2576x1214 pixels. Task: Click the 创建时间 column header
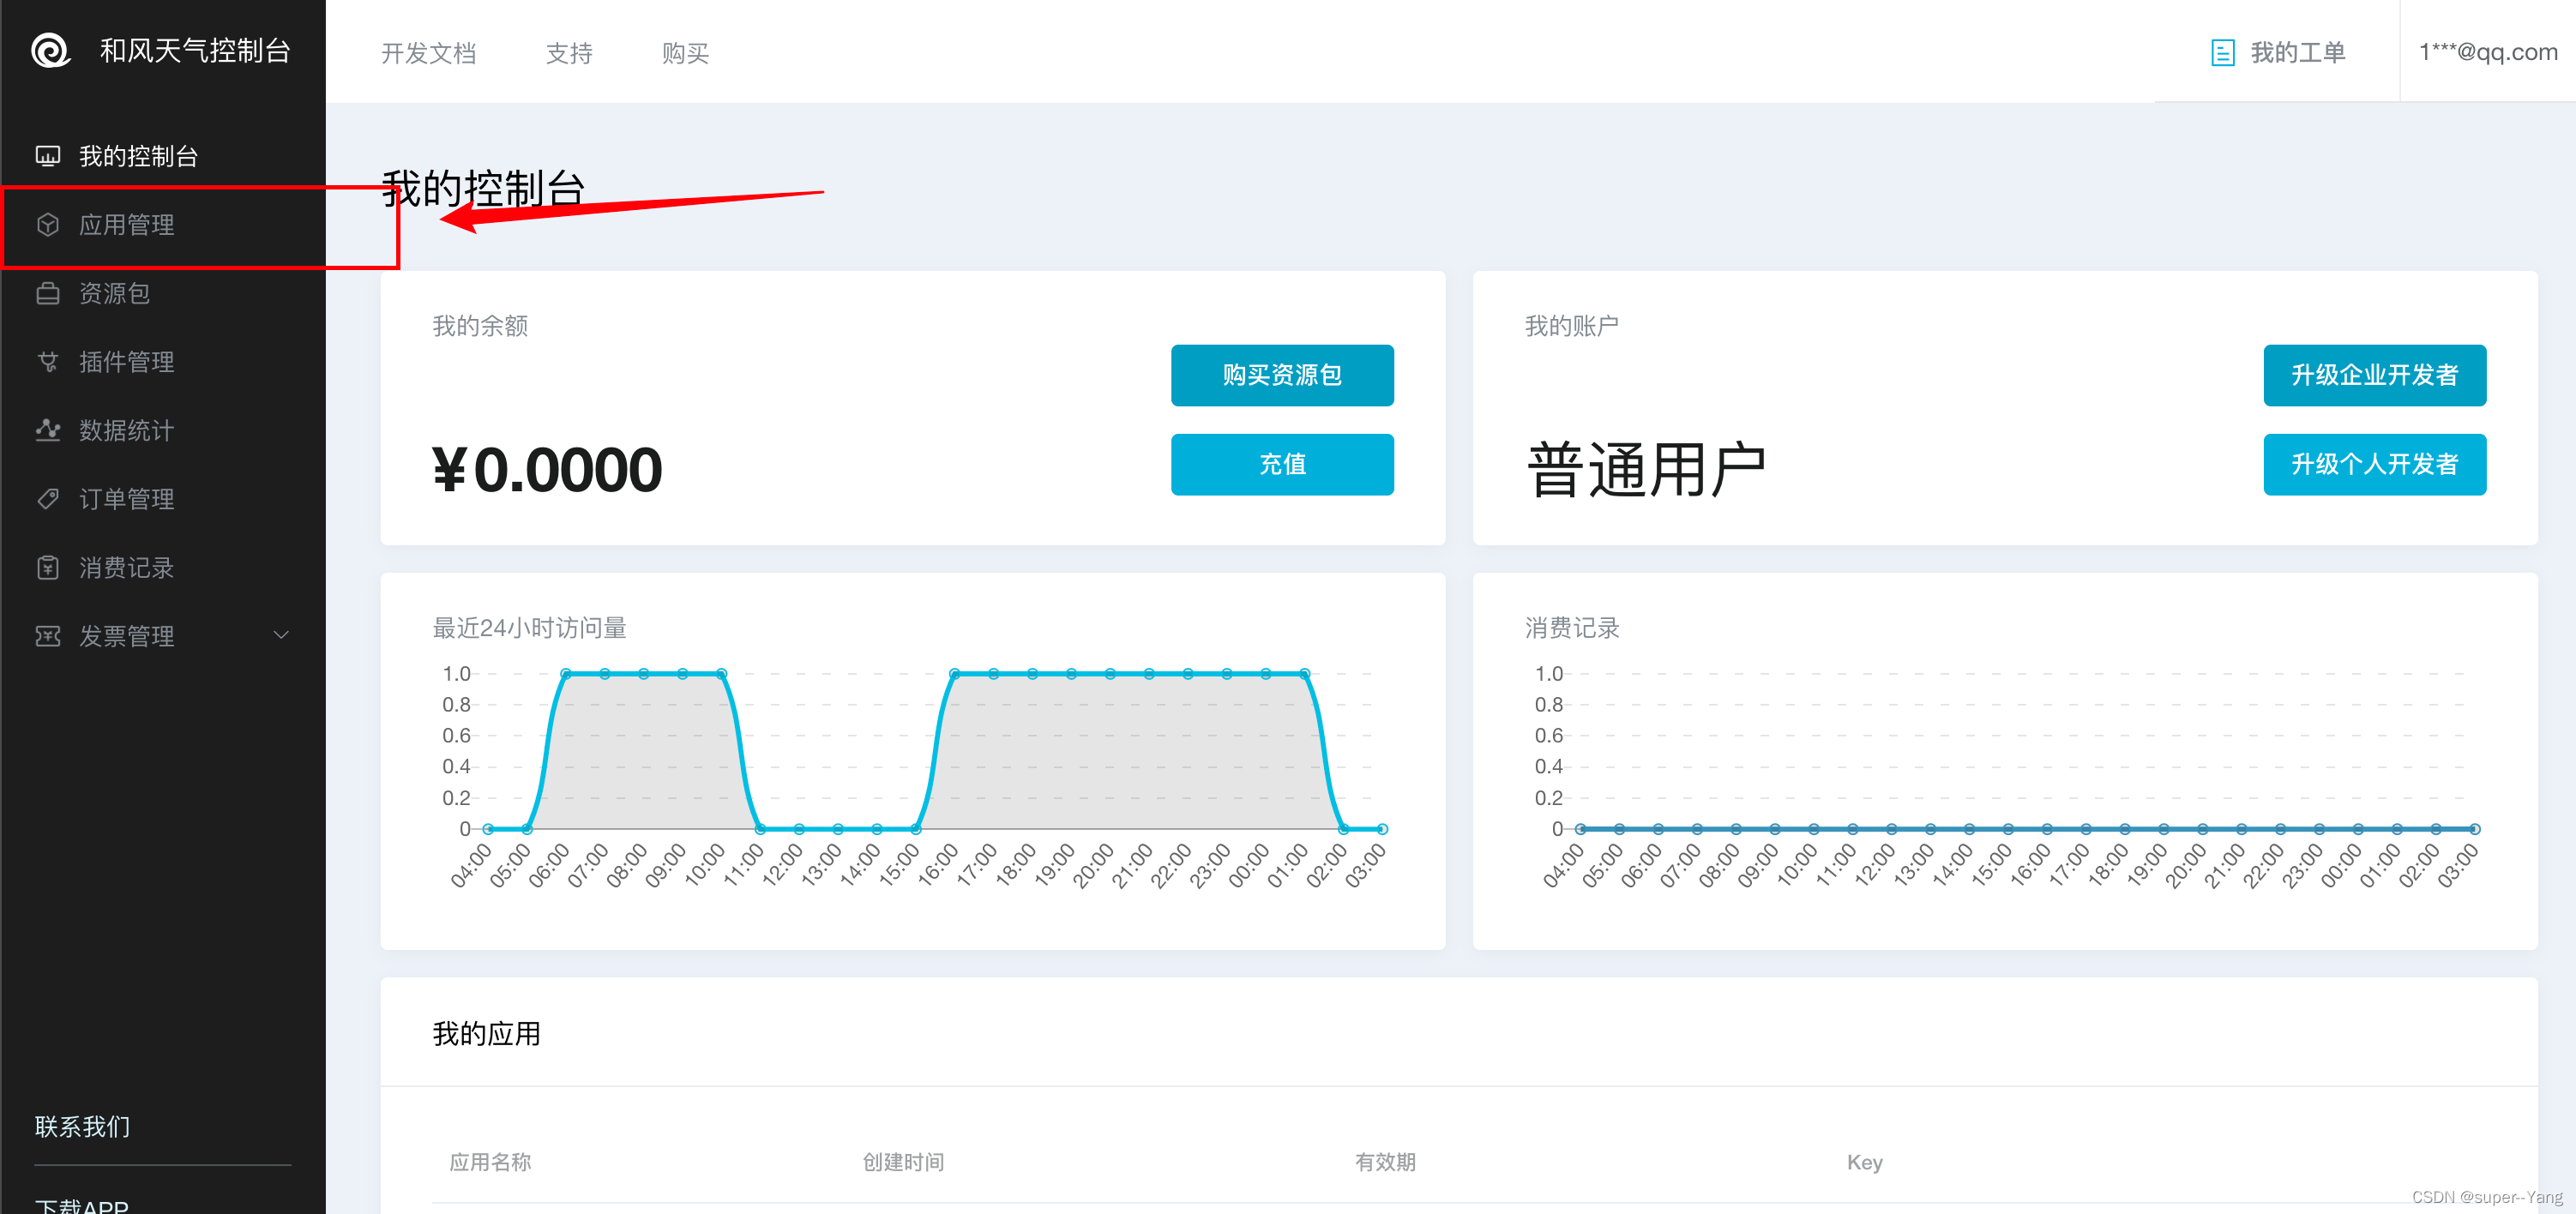(x=904, y=1162)
